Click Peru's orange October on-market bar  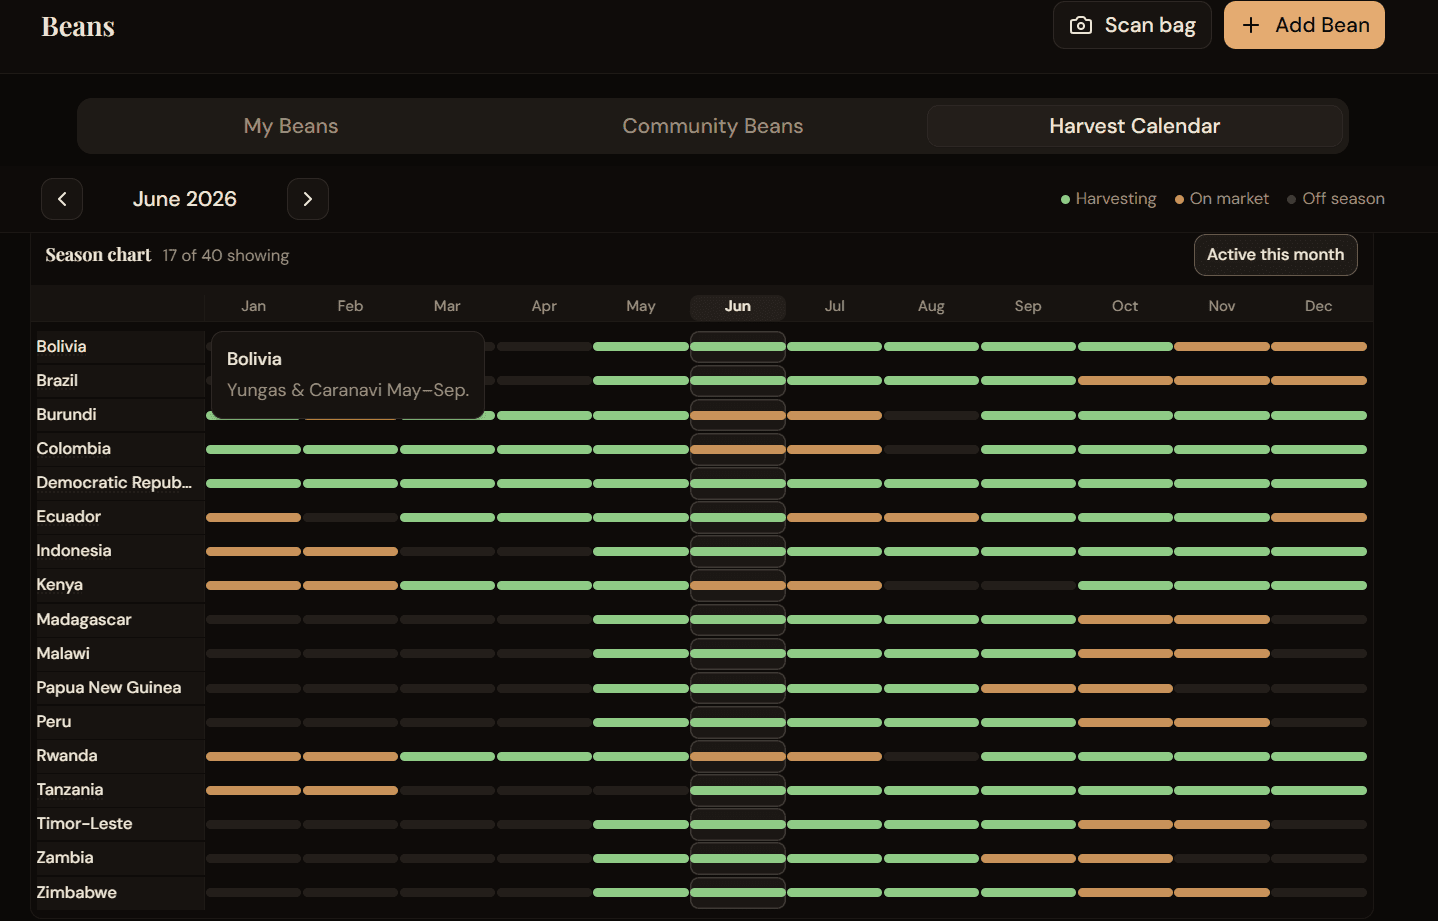point(1125,722)
